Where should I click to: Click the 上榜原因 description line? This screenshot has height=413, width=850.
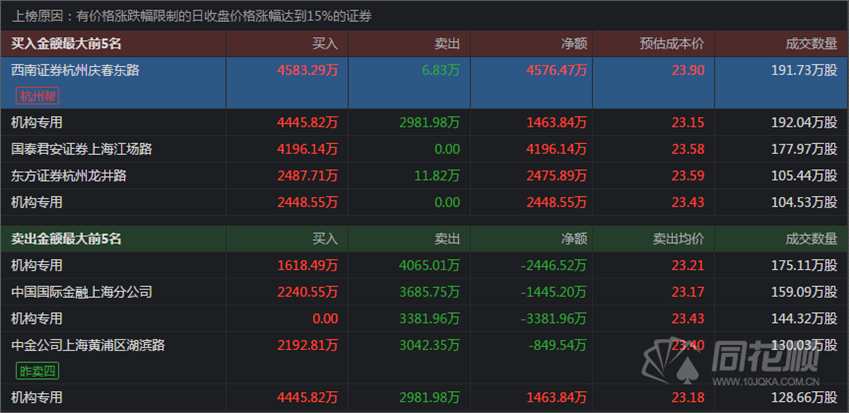(192, 16)
